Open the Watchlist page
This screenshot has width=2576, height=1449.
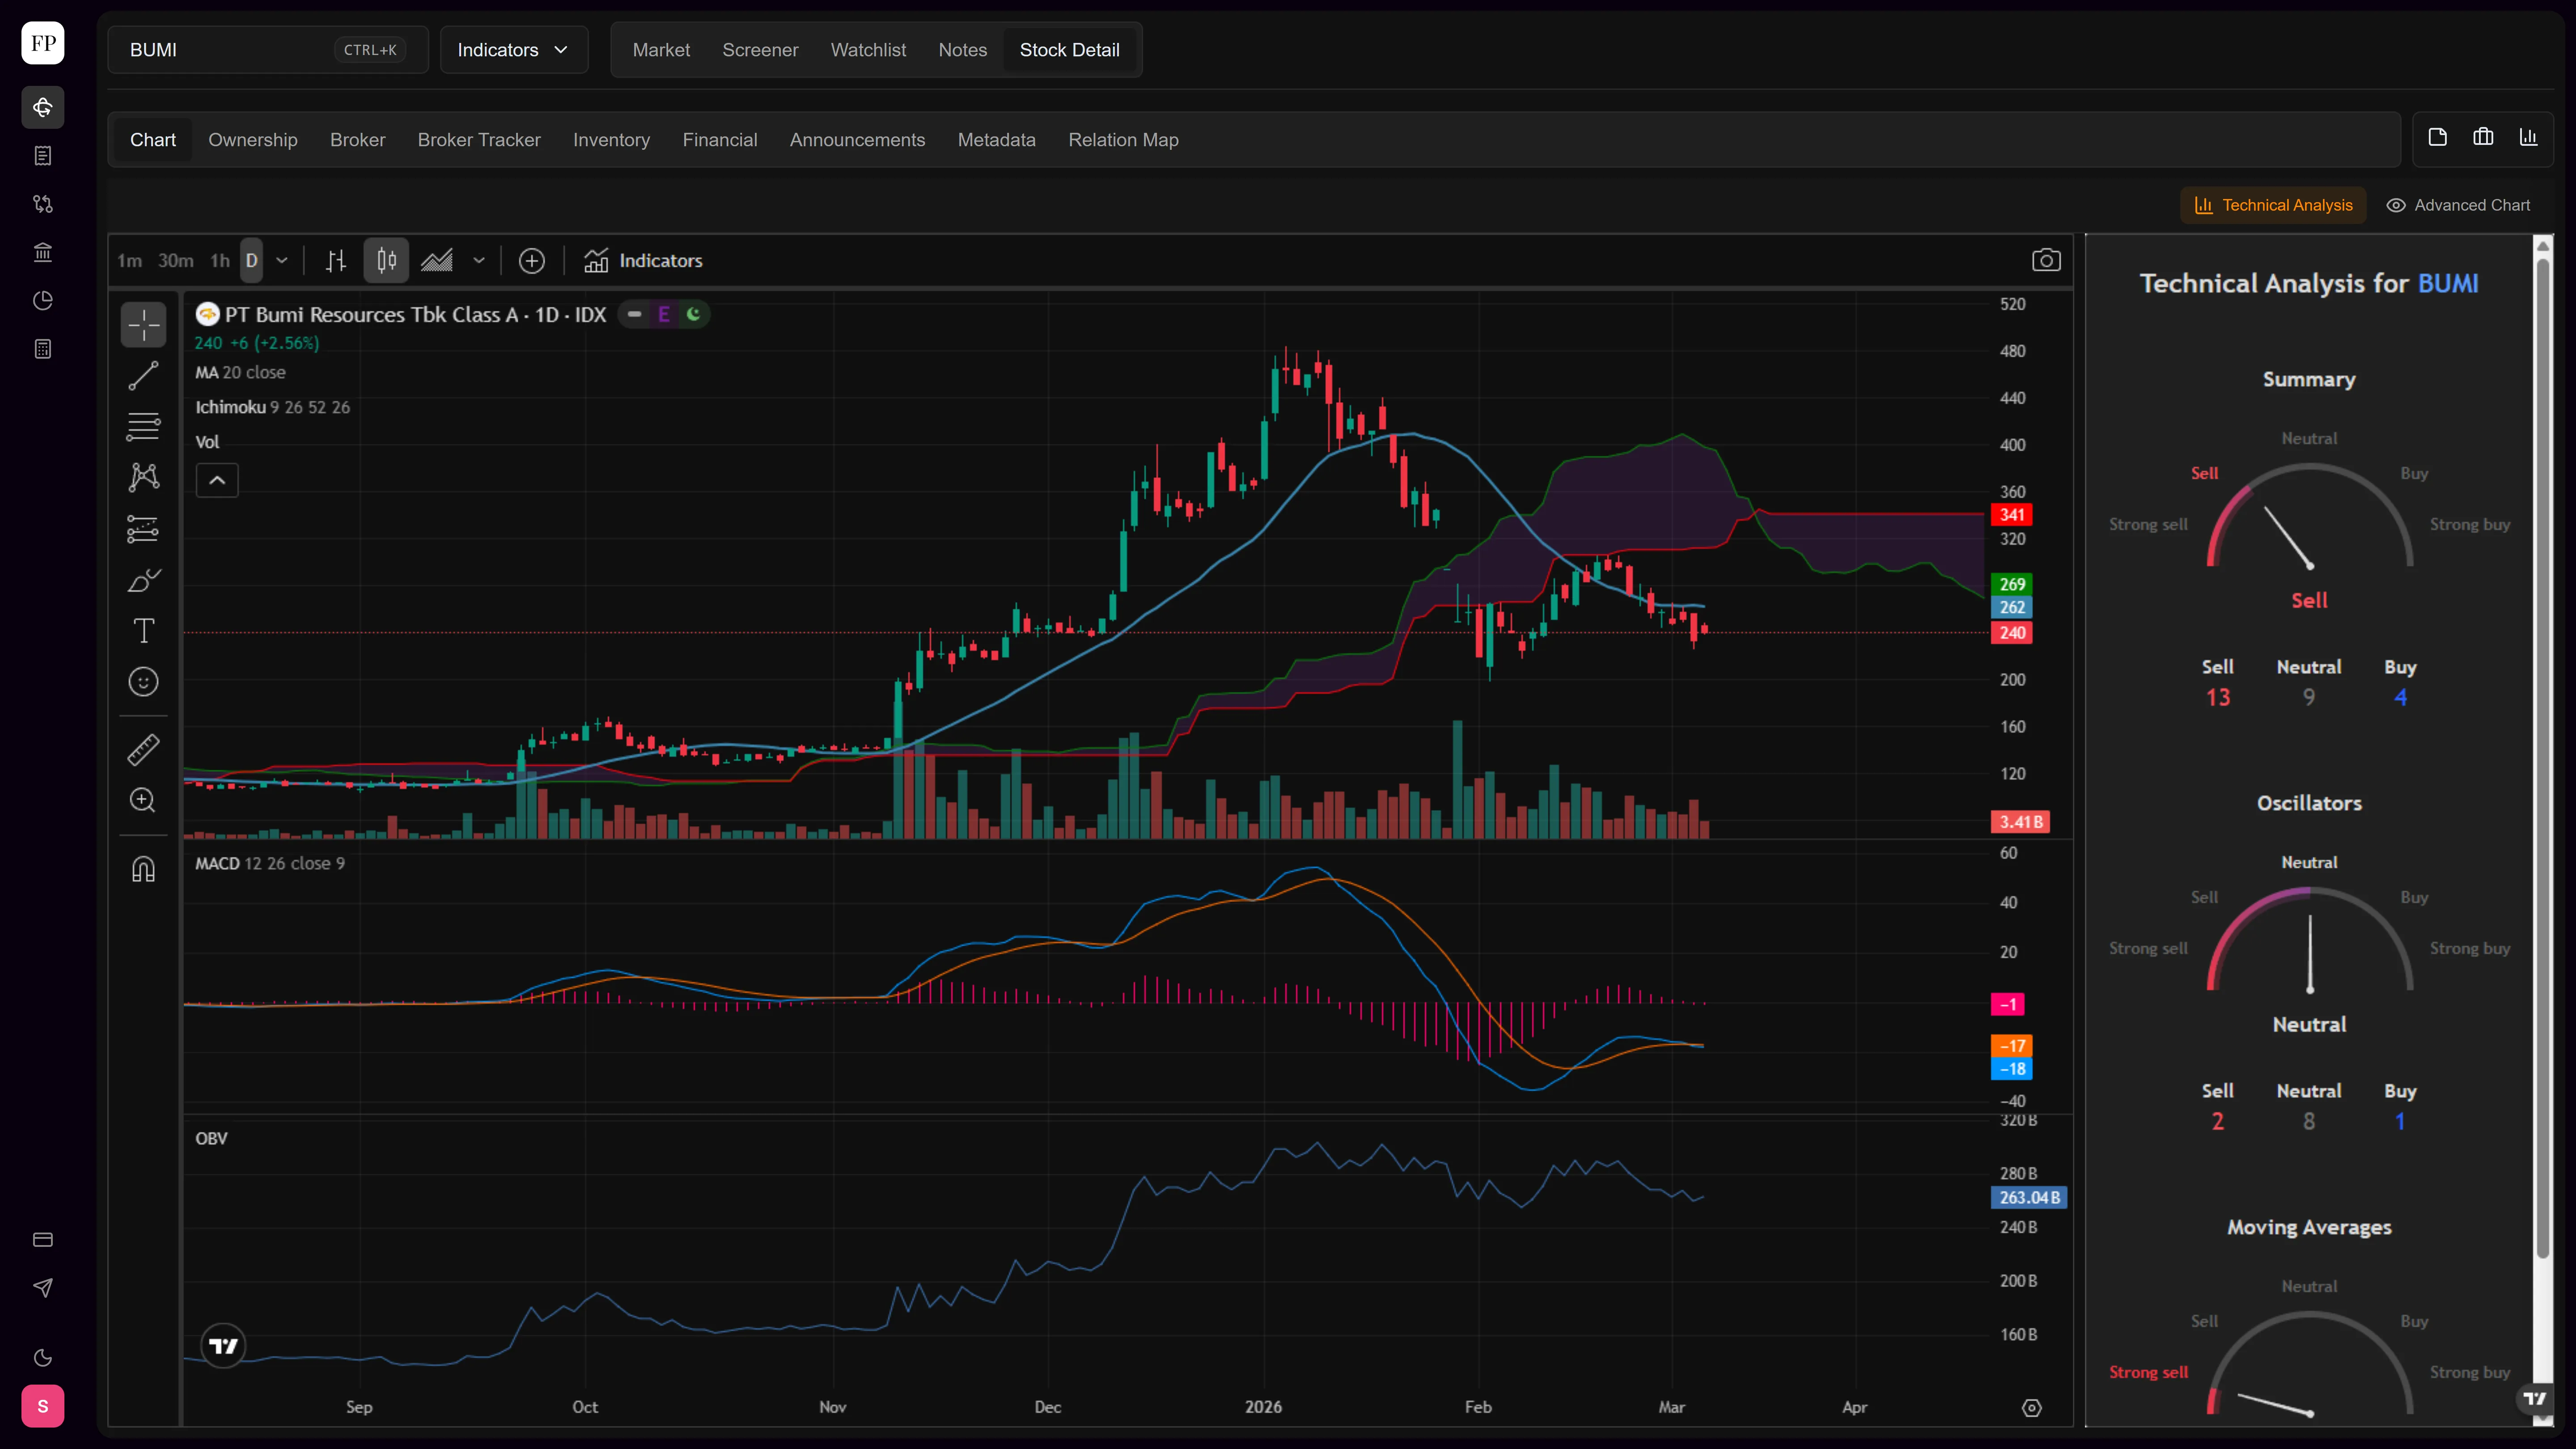[x=868, y=50]
